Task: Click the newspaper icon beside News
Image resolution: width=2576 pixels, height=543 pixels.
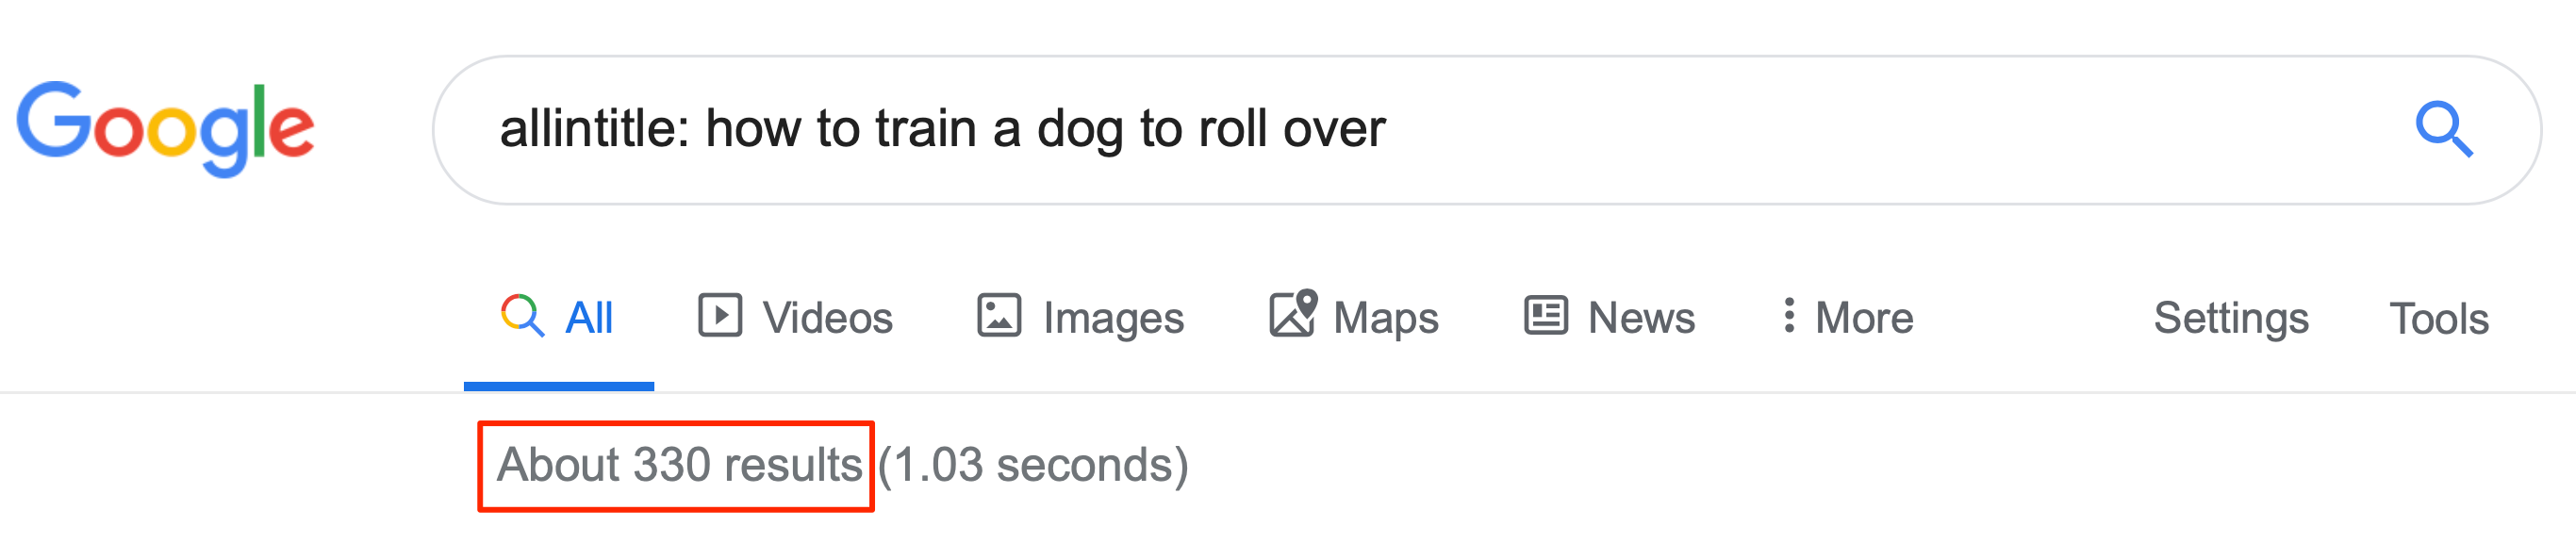Action: click(x=1546, y=315)
